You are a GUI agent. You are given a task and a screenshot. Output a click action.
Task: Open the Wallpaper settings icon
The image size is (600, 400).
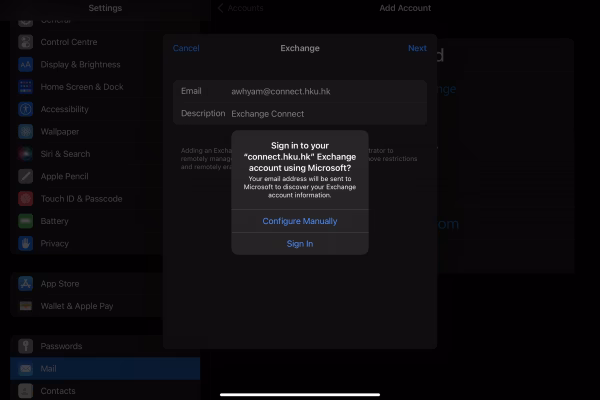tap(26, 132)
